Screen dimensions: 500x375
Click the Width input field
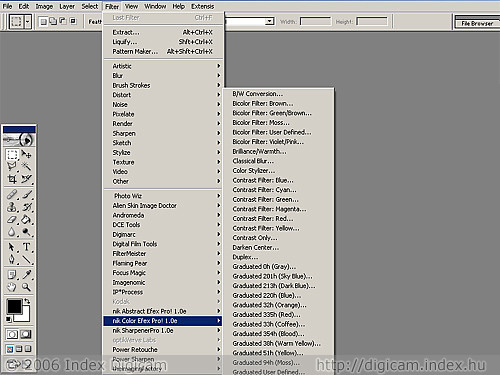[315, 22]
